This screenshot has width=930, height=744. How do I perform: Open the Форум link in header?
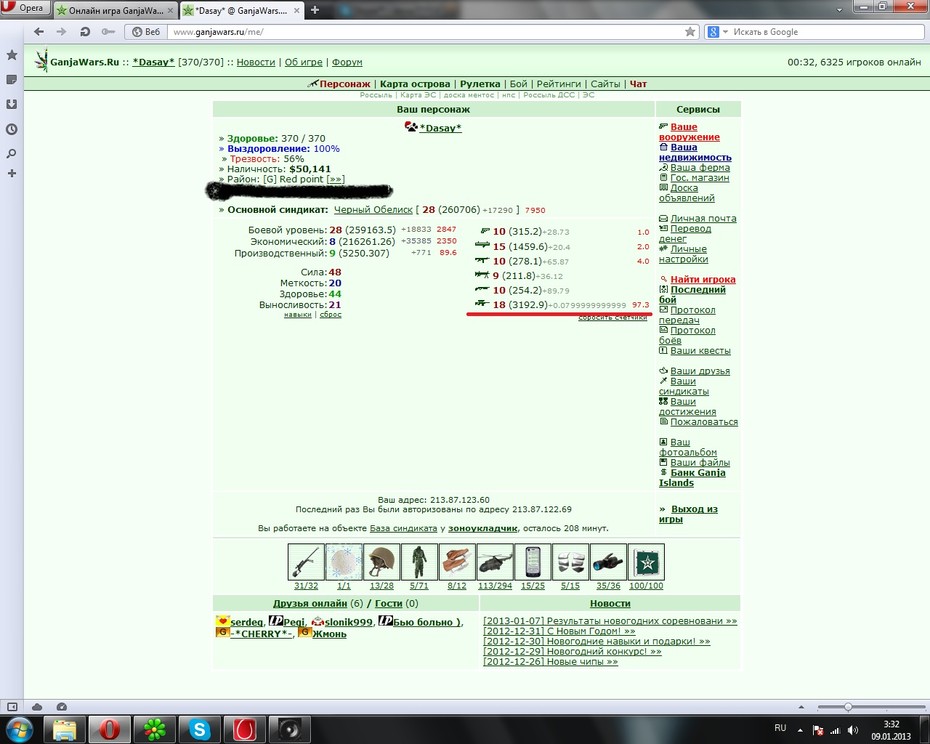point(347,62)
